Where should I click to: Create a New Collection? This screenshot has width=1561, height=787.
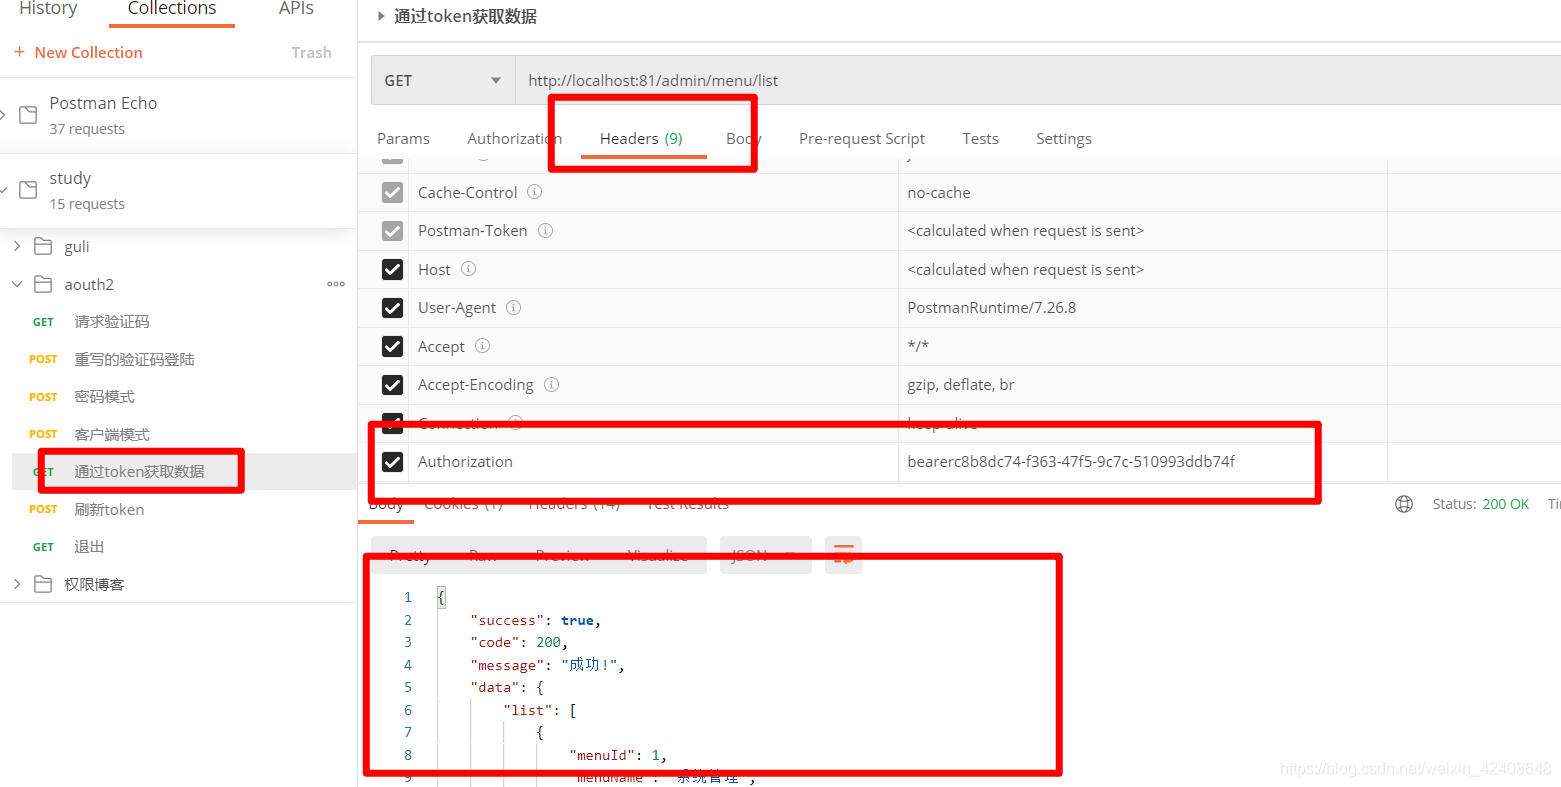(78, 52)
